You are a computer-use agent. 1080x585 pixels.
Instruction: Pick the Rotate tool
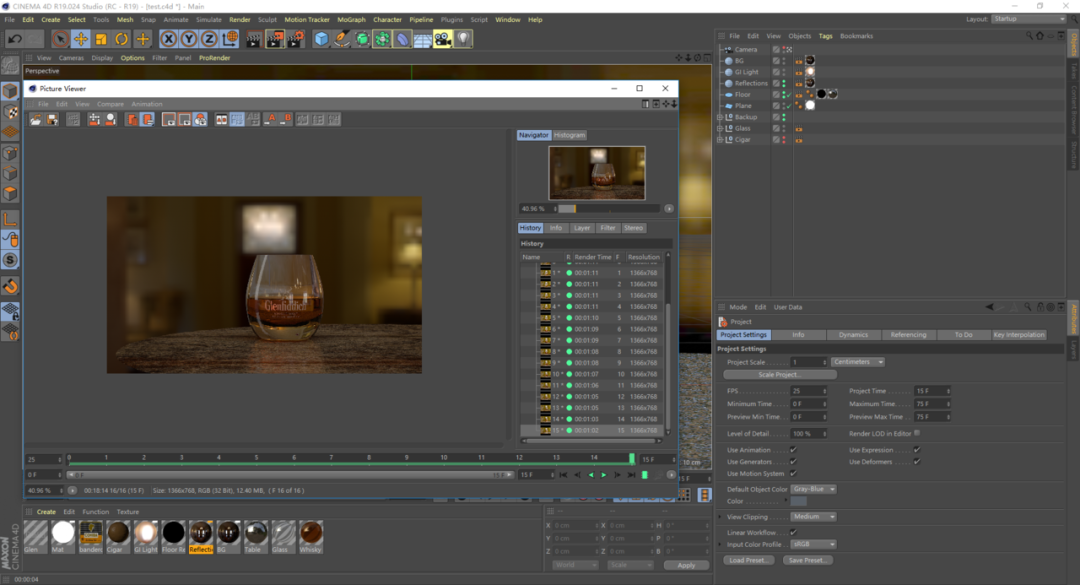coord(121,39)
